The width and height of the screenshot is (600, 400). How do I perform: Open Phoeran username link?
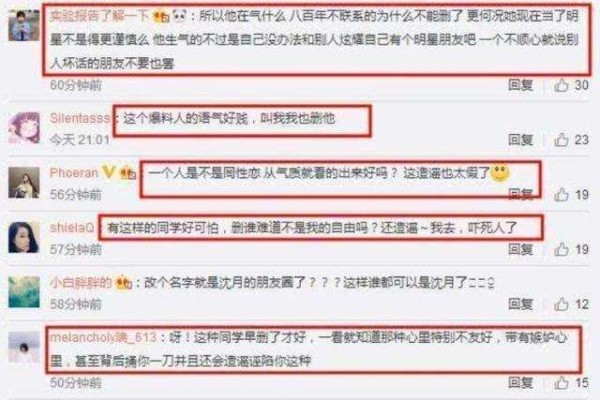pos(74,173)
